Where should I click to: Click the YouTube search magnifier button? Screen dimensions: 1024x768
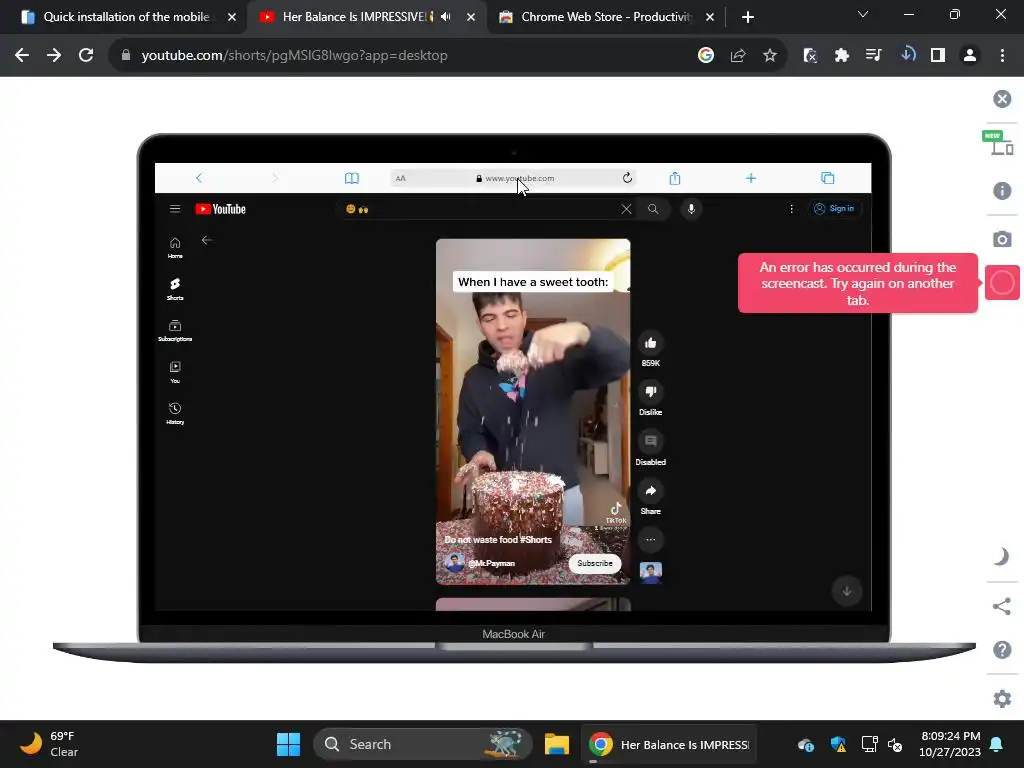pyautogui.click(x=653, y=209)
